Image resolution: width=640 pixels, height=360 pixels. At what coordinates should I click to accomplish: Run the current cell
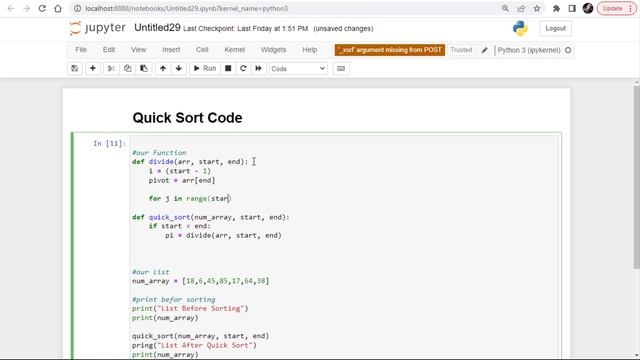click(x=205, y=69)
